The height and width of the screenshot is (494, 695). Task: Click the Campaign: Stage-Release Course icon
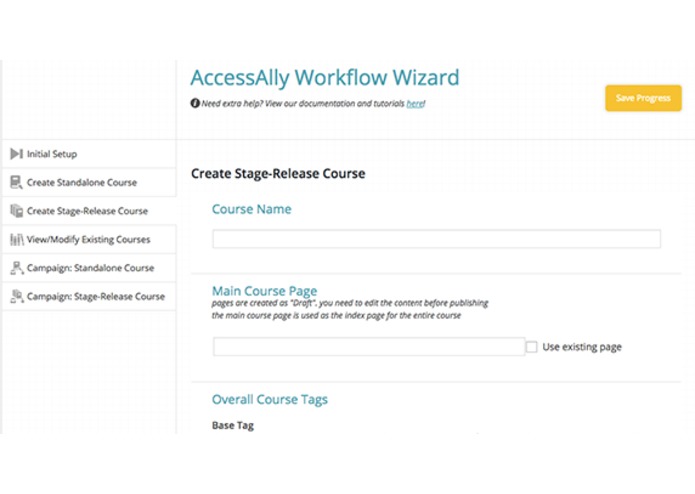[16, 296]
